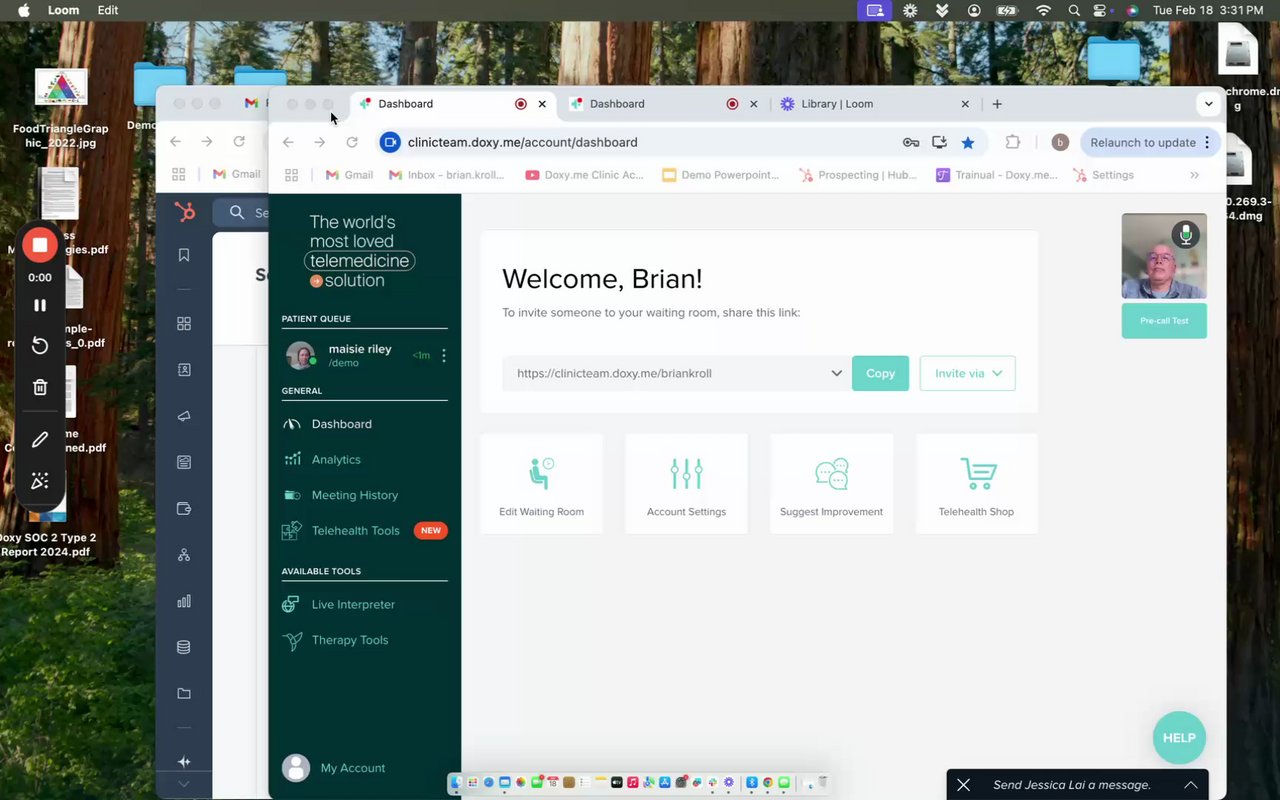Click install app icon in address bar
This screenshot has height=800, width=1280.
pos(939,142)
